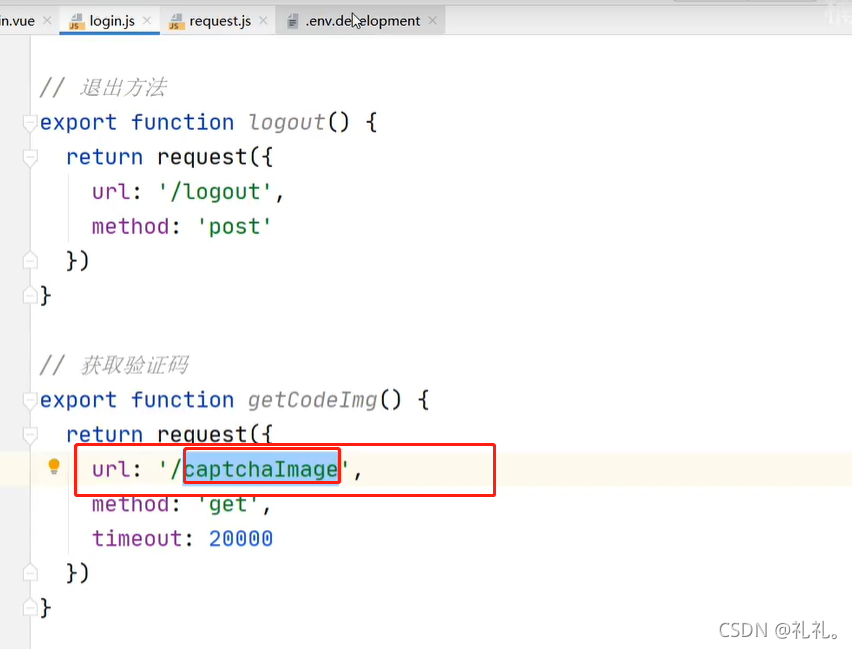Collapse the logout function fold marker
The image size is (852, 649).
point(30,123)
